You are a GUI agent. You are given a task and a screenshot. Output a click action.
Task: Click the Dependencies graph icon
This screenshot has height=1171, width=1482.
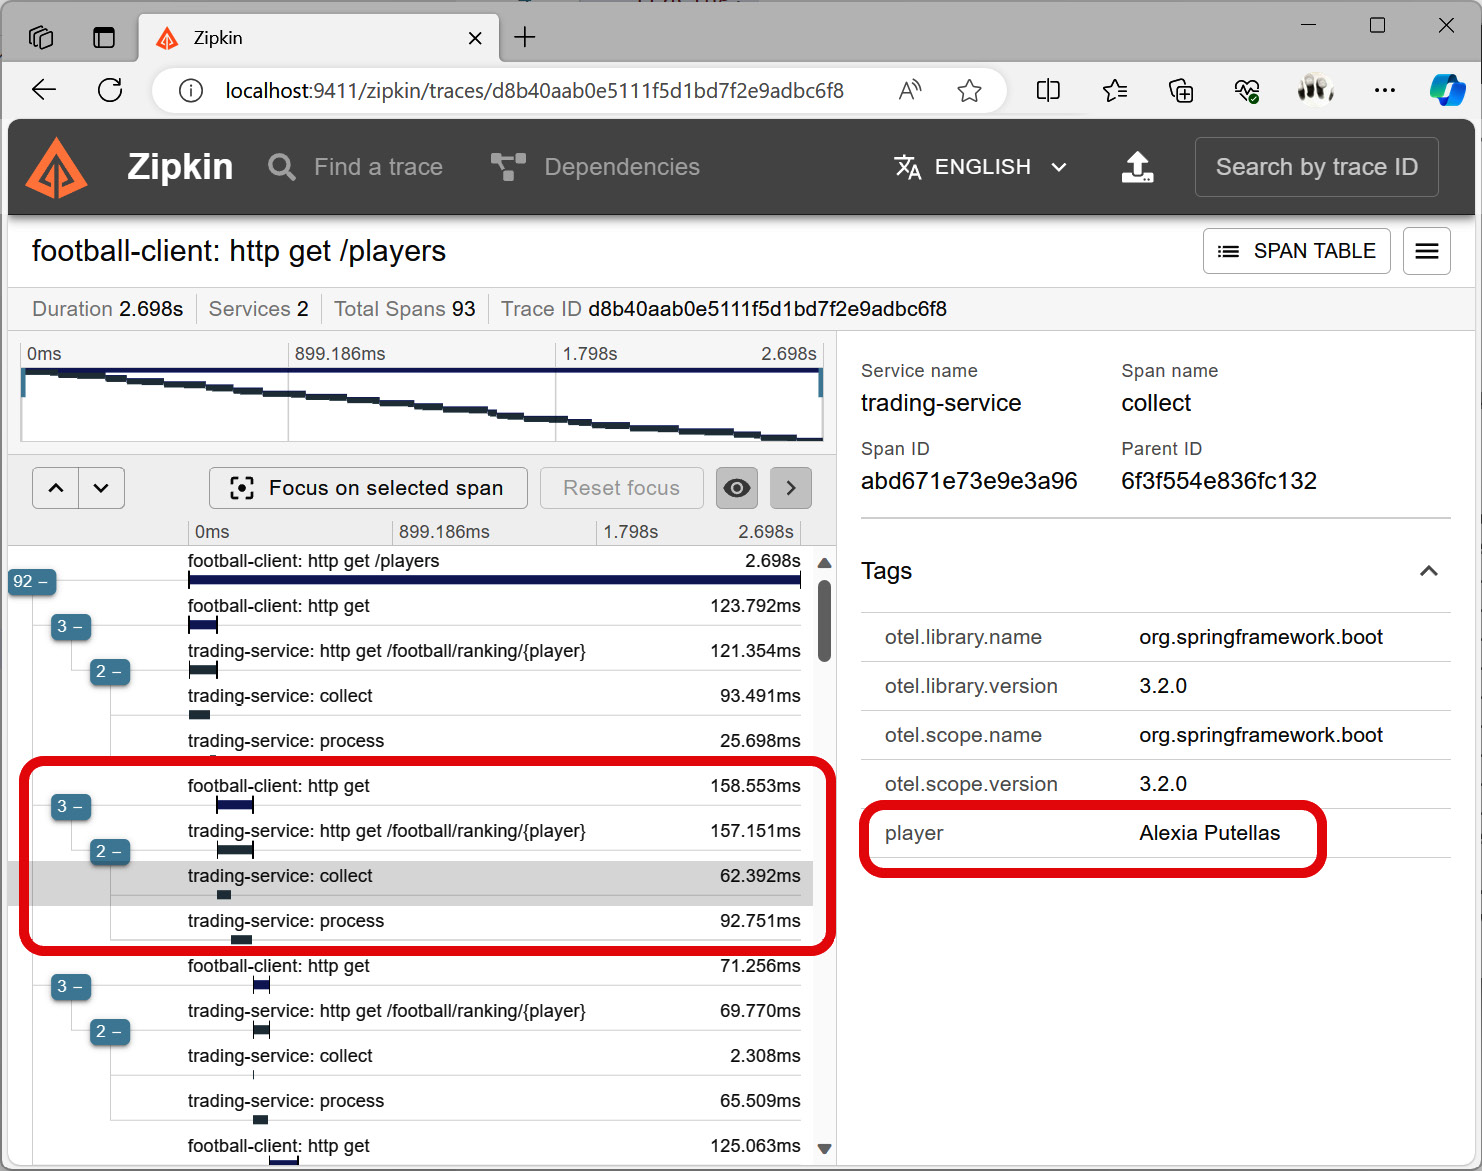click(x=508, y=167)
